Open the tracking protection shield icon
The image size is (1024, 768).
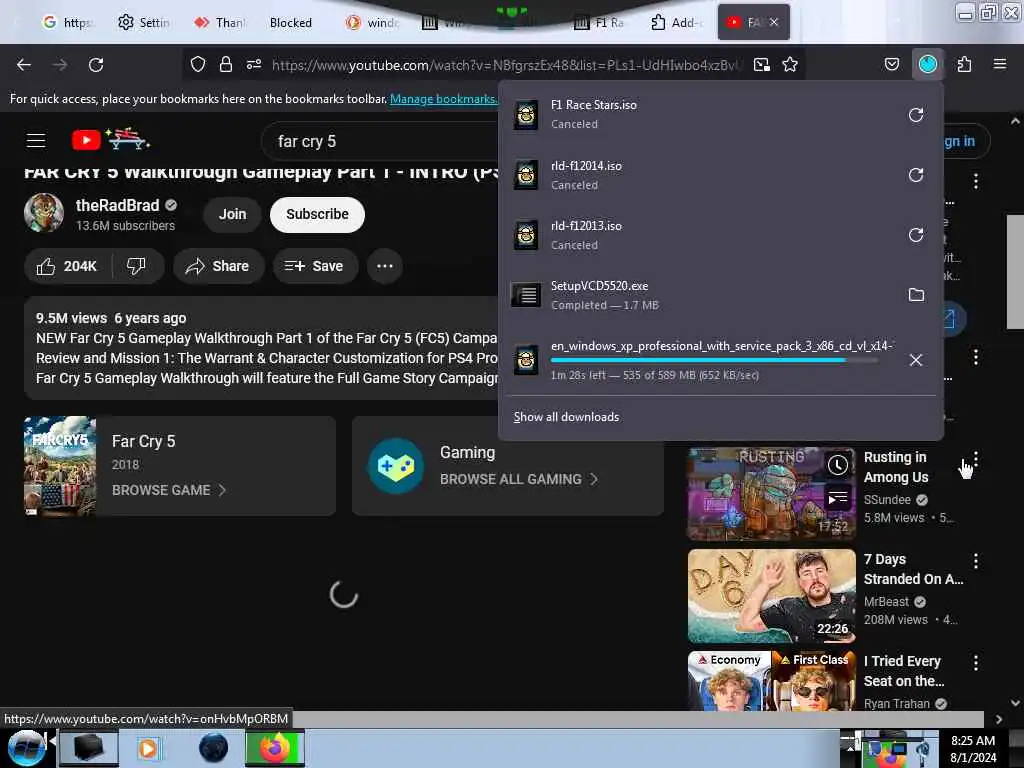point(198,64)
